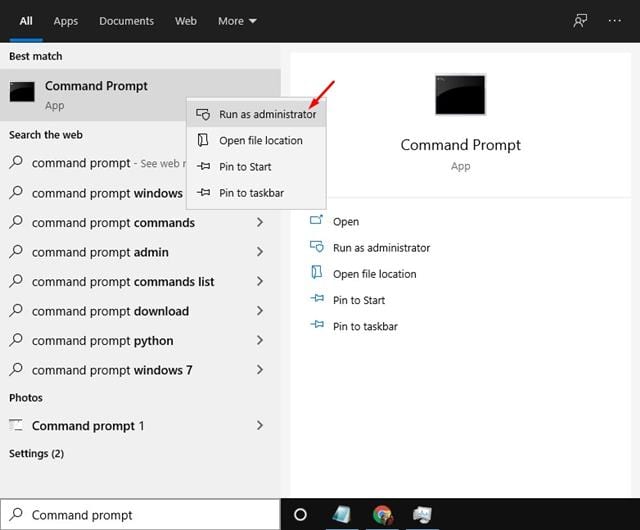Image resolution: width=640 pixels, height=530 pixels.
Task: Expand chevron for 'command prompt commands'
Action: [260, 223]
